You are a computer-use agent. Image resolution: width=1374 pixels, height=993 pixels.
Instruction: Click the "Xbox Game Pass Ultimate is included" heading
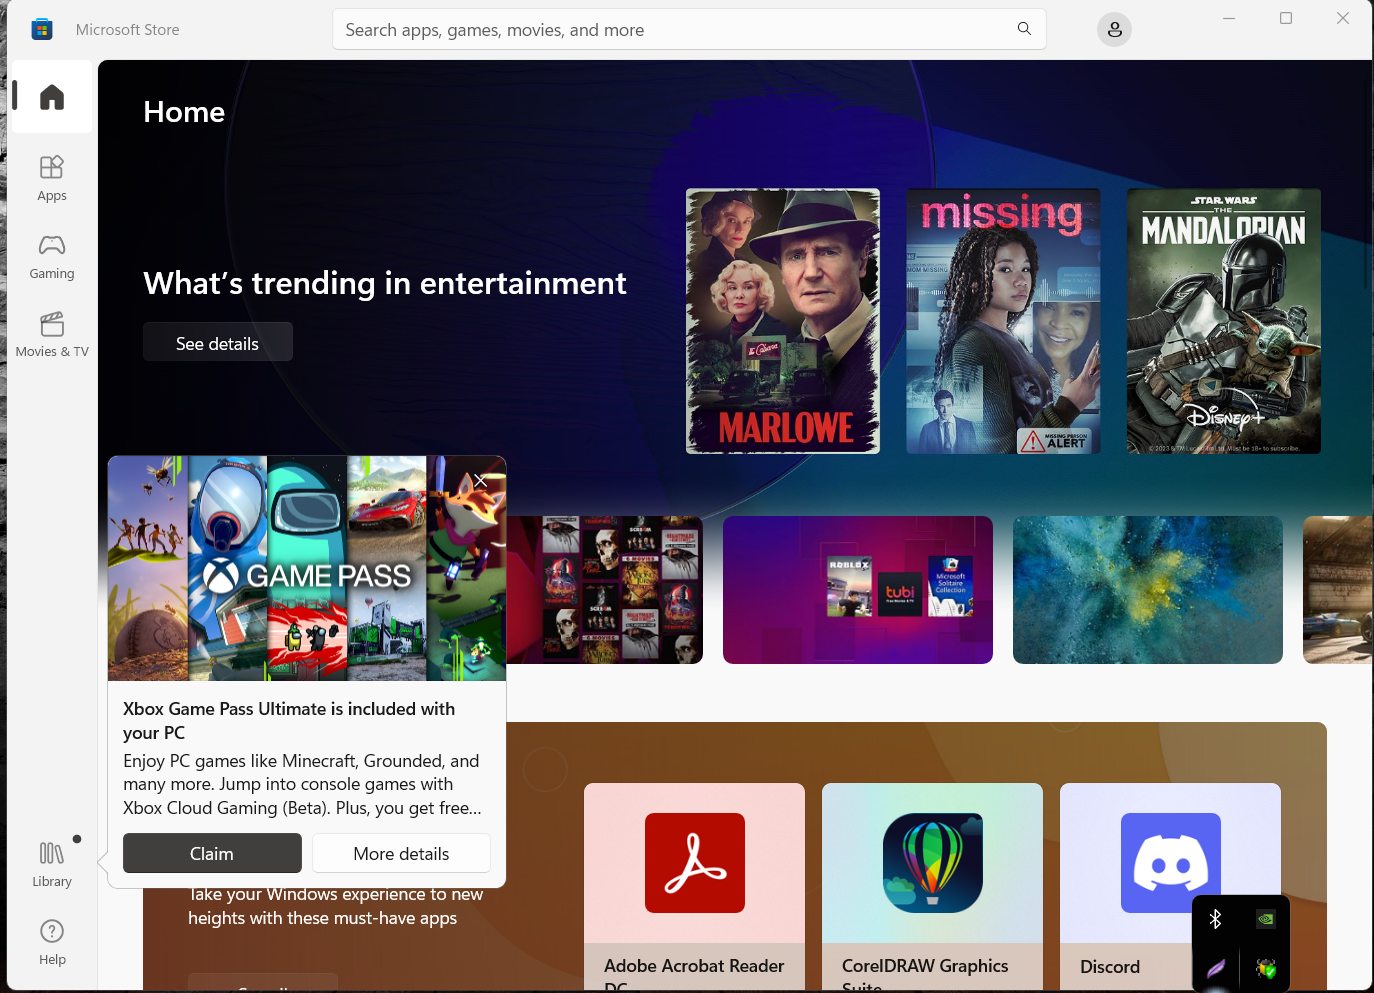coord(289,720)
